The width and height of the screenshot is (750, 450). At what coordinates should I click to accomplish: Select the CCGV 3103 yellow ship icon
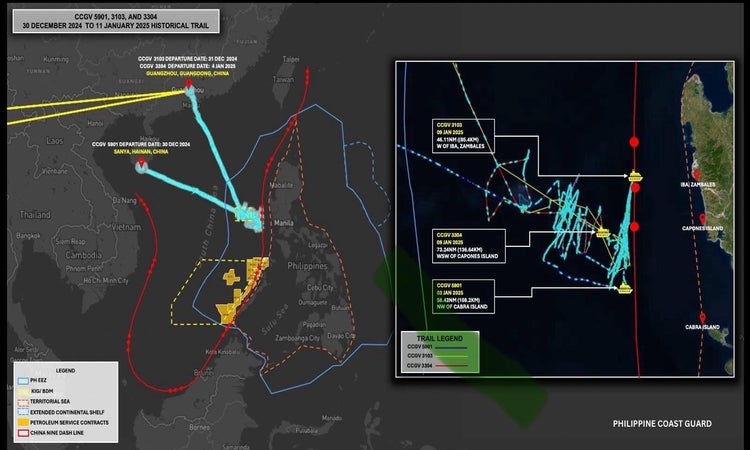(x=635, y=176)
